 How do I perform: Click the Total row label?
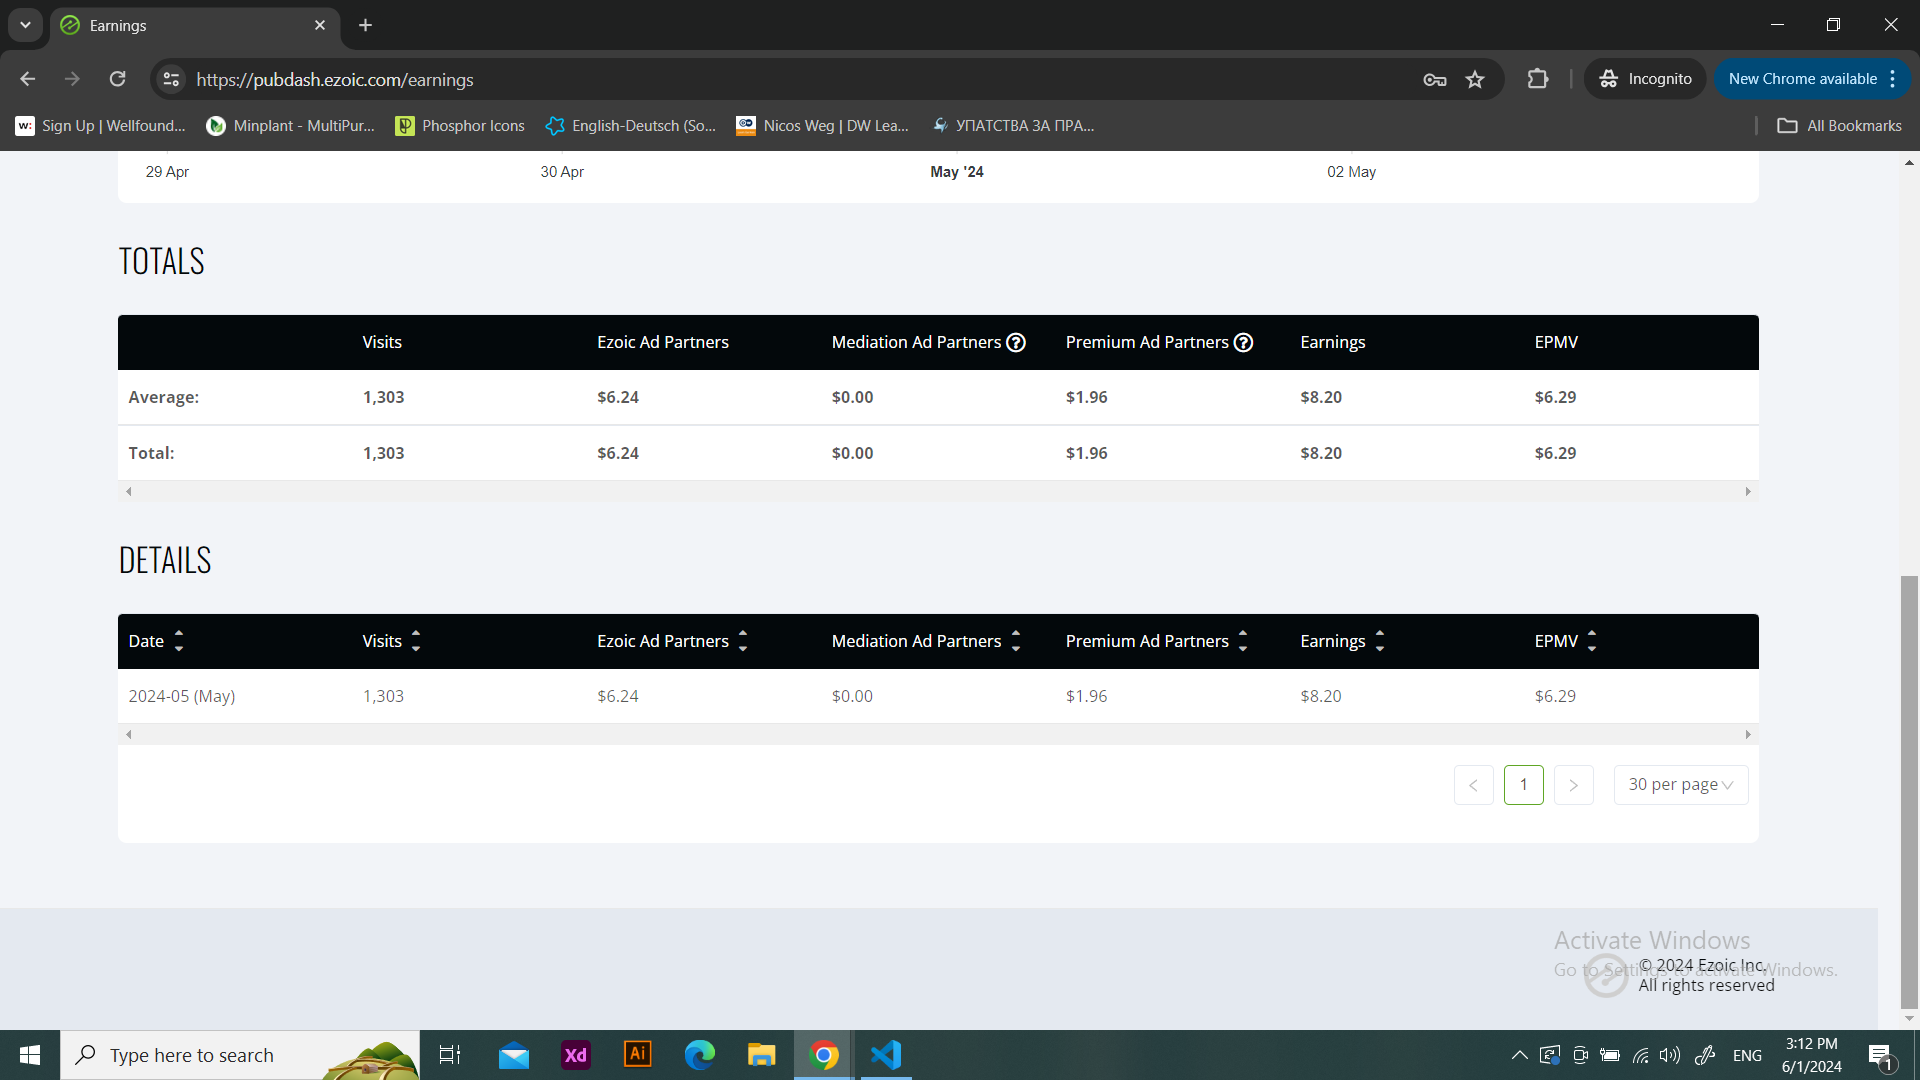151,453
